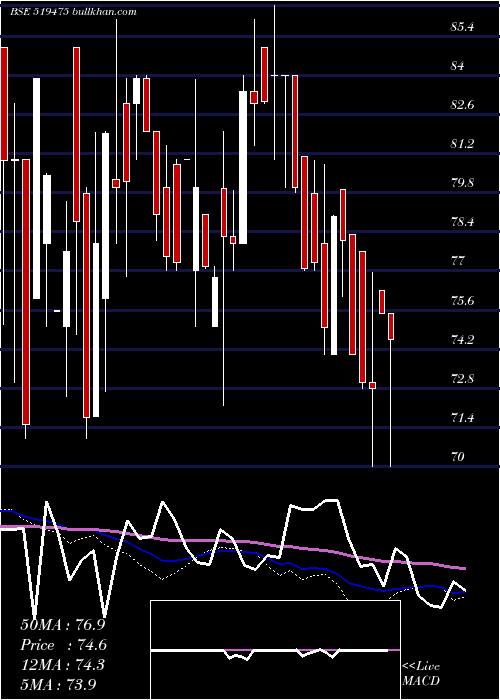Image resolution: width=500 pixels, height=700 pixels.
Task: Click the 78.4 price axis label
Action: [x=462, y=222]
